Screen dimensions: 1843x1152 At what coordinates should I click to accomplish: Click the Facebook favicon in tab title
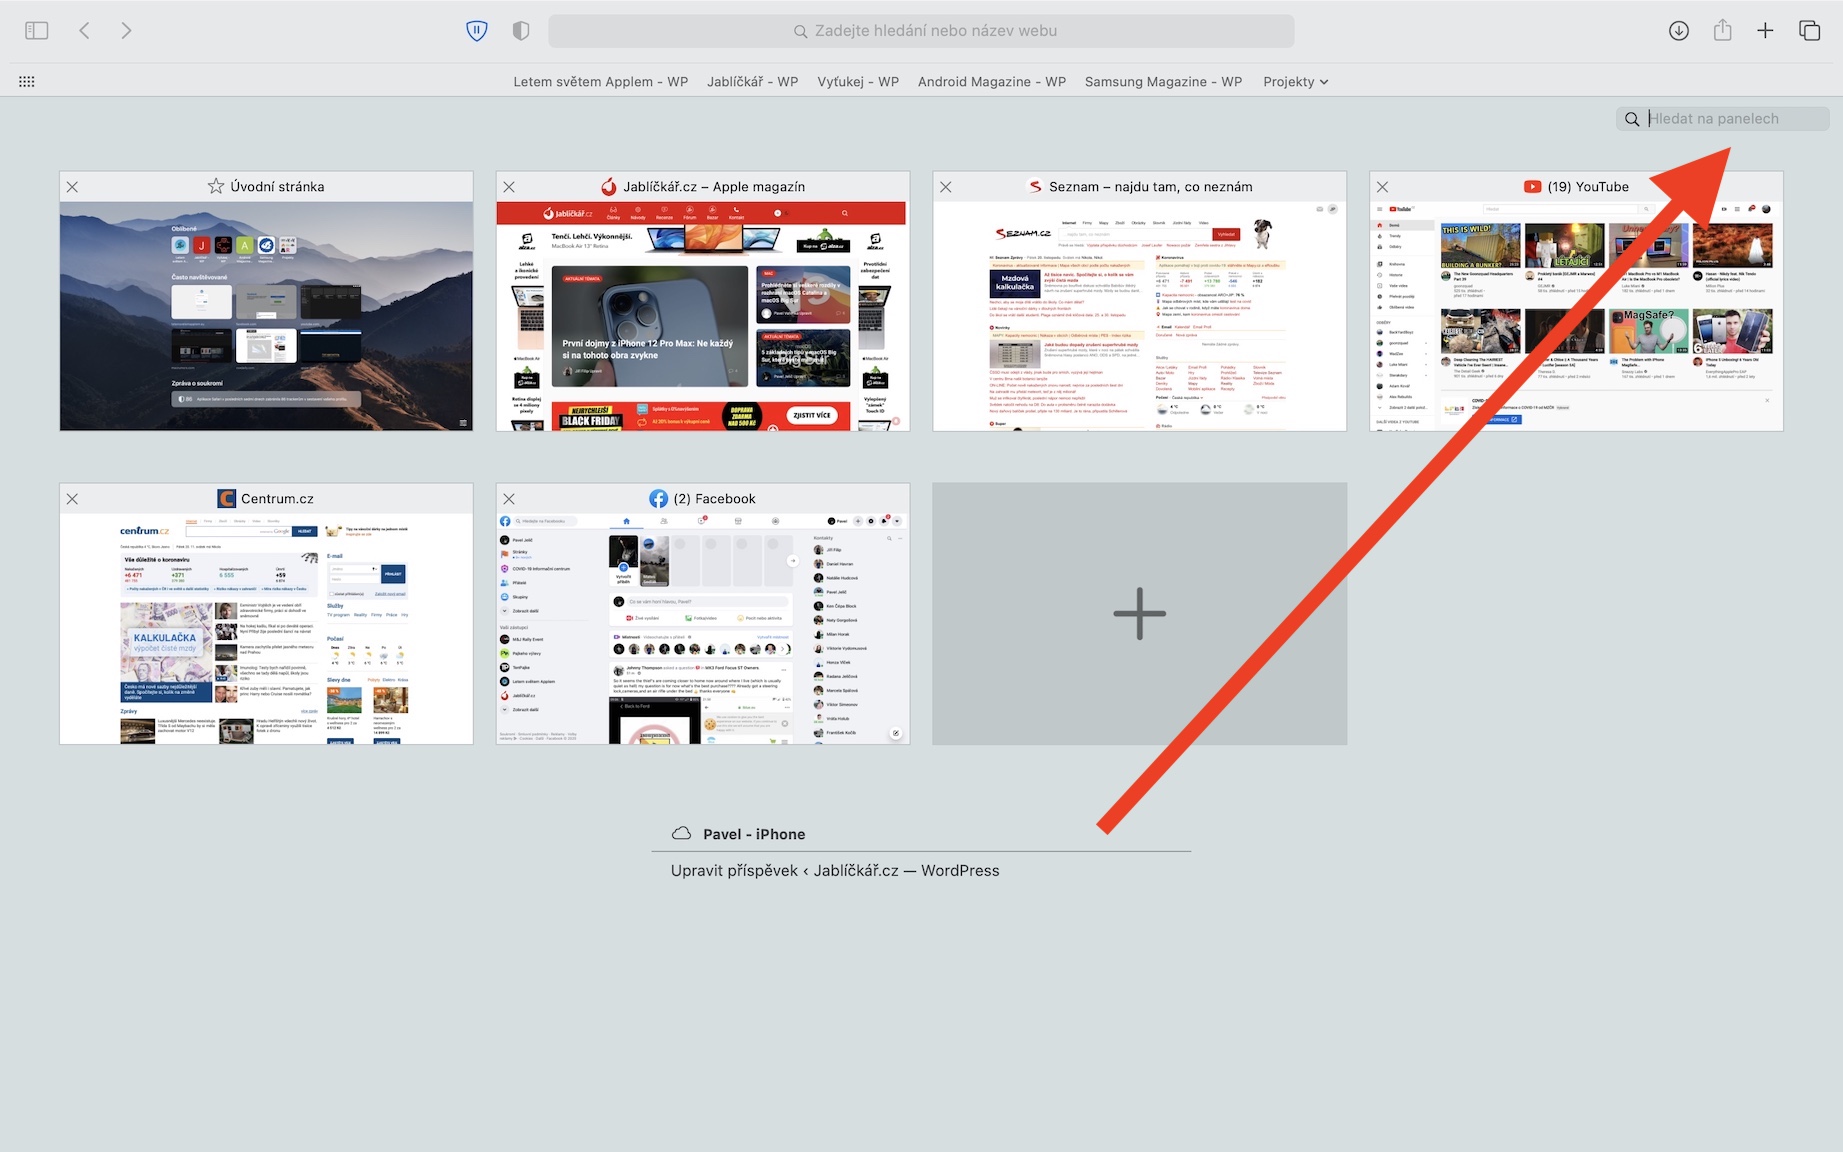point(658,499)
